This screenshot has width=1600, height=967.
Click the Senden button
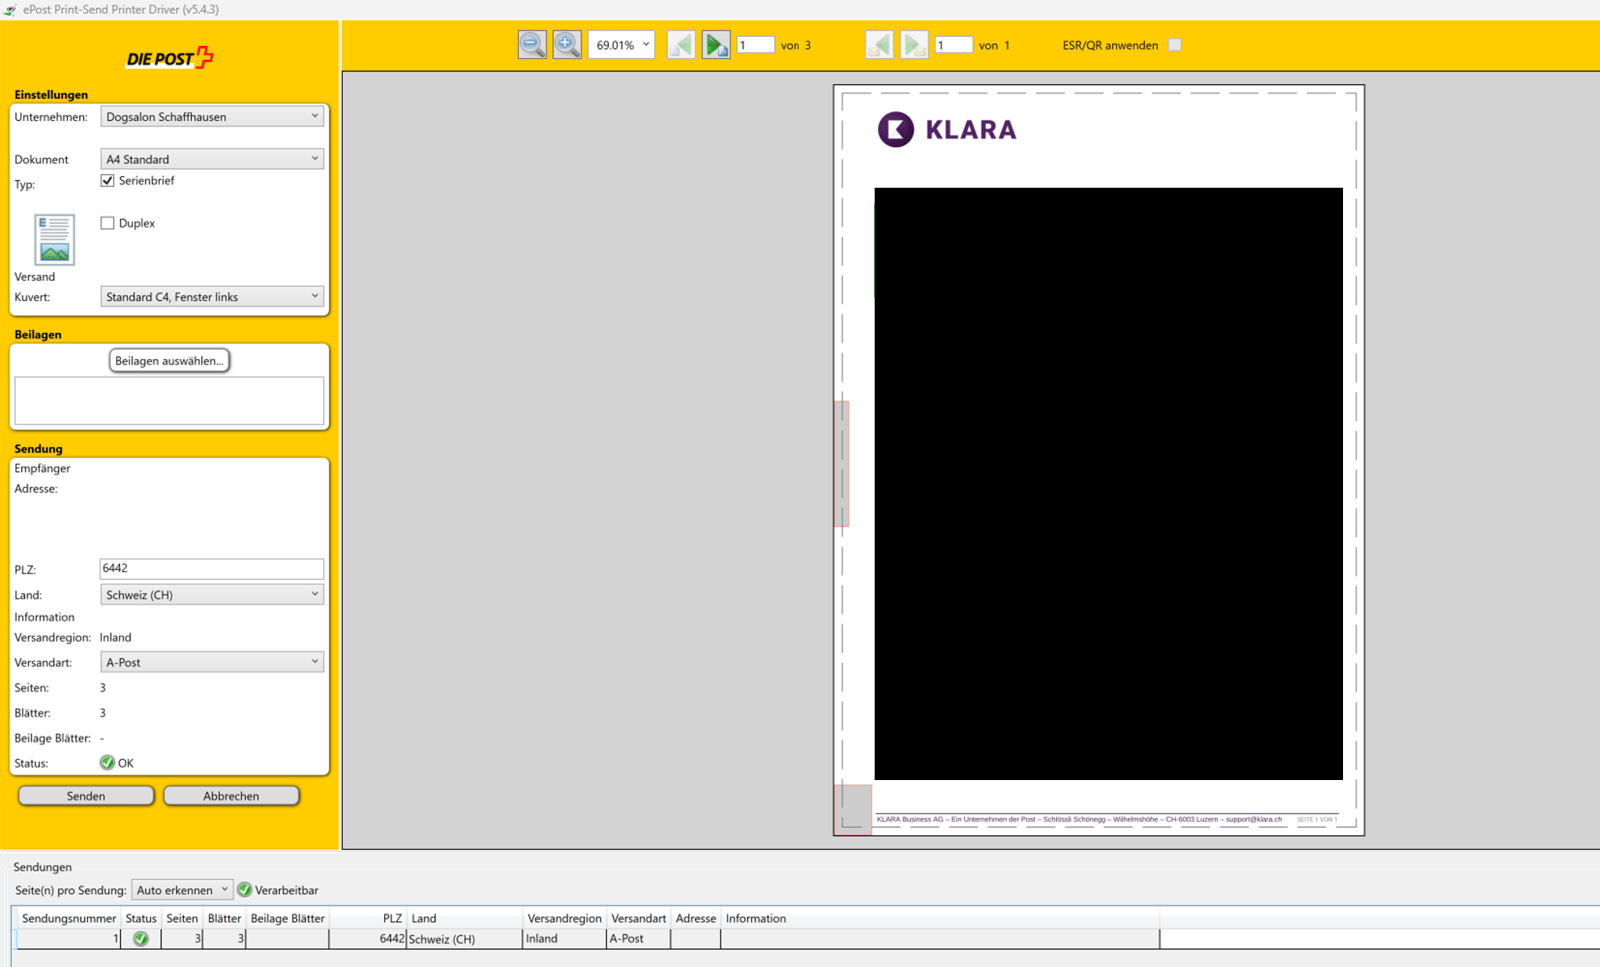(86, 796)
